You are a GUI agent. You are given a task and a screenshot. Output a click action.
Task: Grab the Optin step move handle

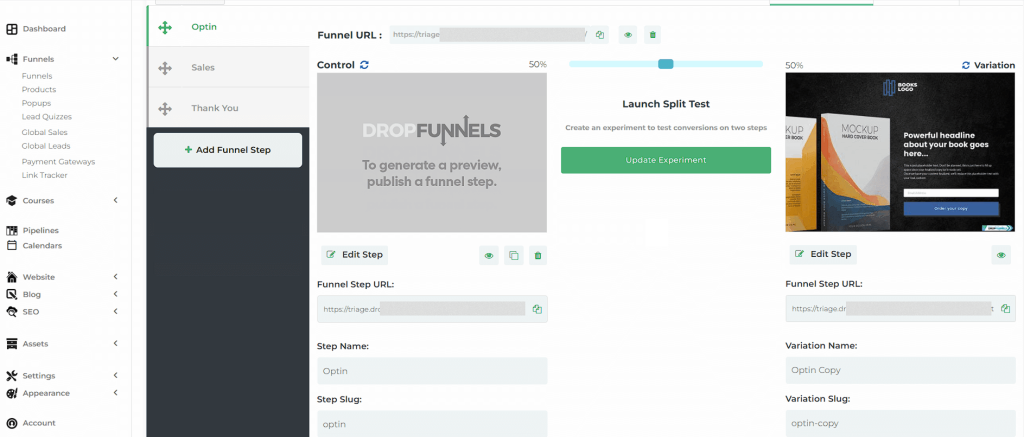click(x=165, y=27)
